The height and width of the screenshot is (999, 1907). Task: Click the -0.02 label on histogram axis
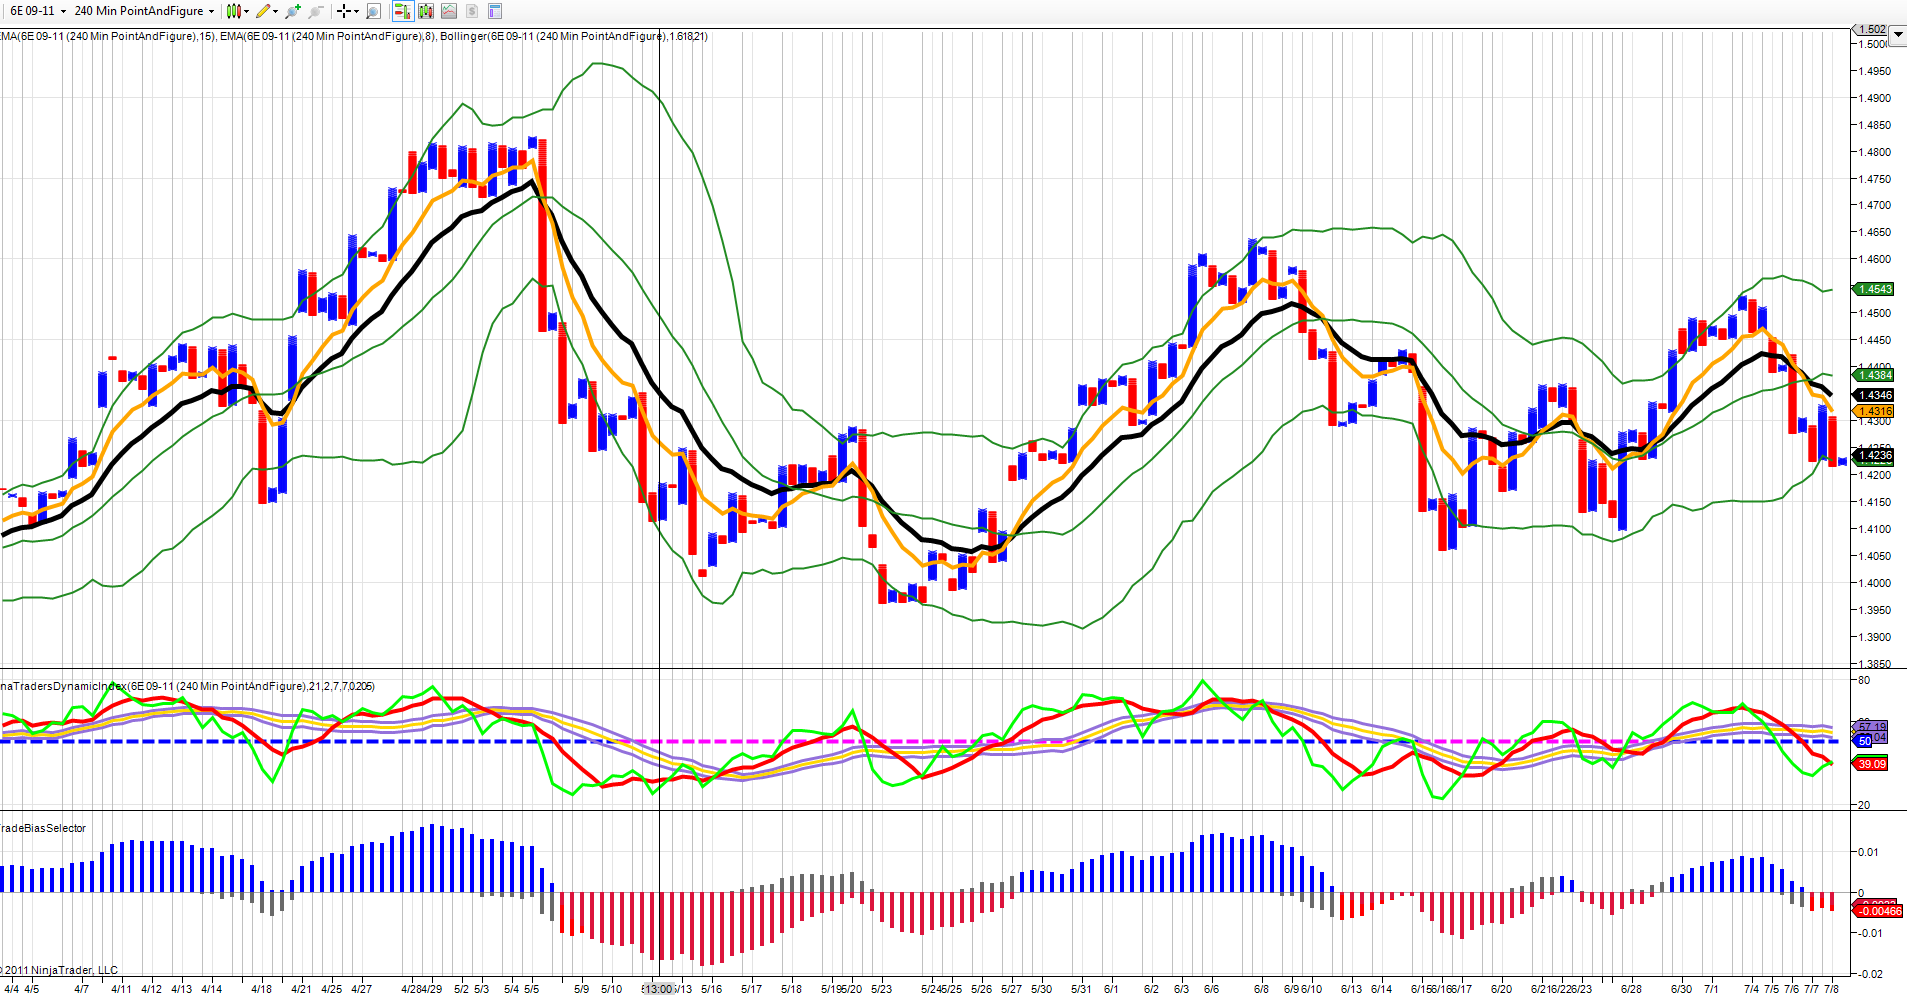[x=1869, y=974]
